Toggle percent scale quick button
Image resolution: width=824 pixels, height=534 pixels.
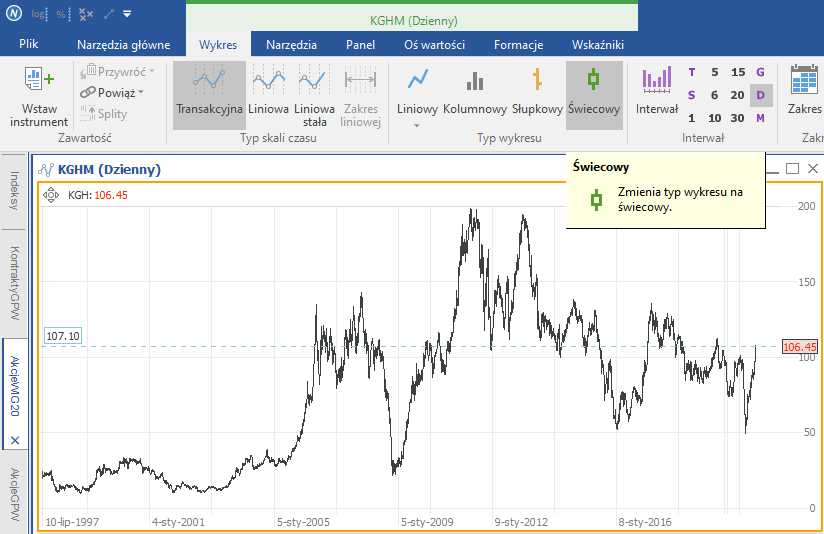point(64,14)
